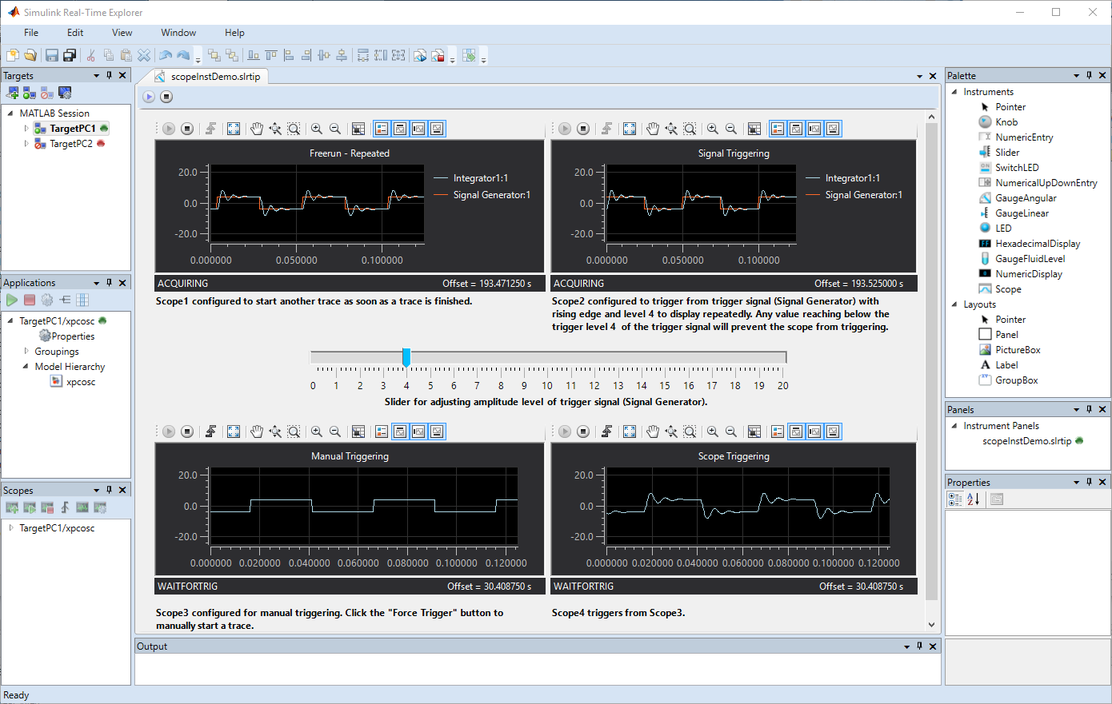The image size is (1112, 704).
Task: Toggle legend display on Manual Triggering scope
Action: 382,431
